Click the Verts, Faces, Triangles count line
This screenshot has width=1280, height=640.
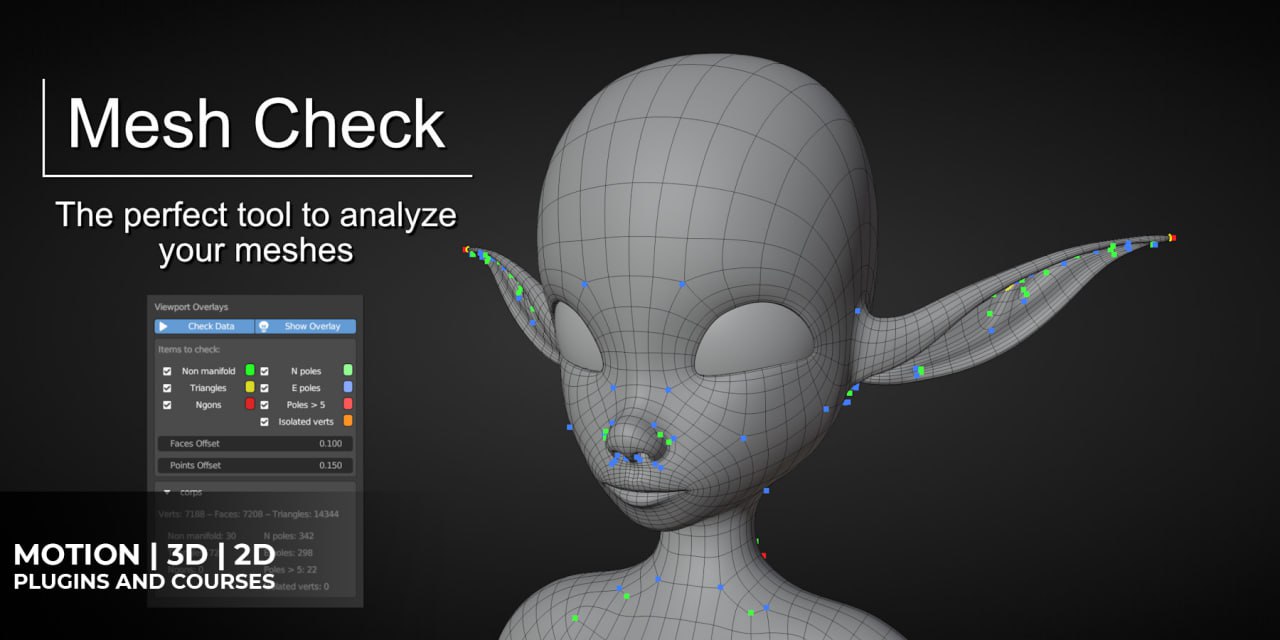click(249, 515)
